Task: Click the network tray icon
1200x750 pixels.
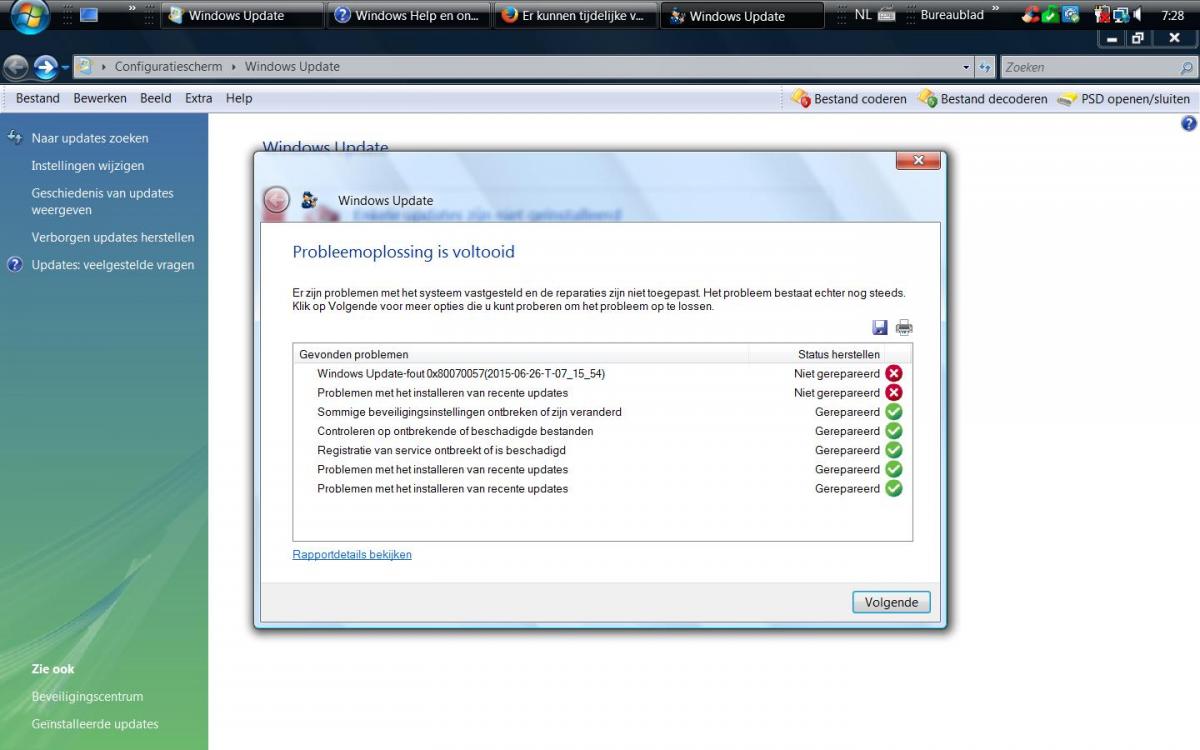Action: point(1120,15)
